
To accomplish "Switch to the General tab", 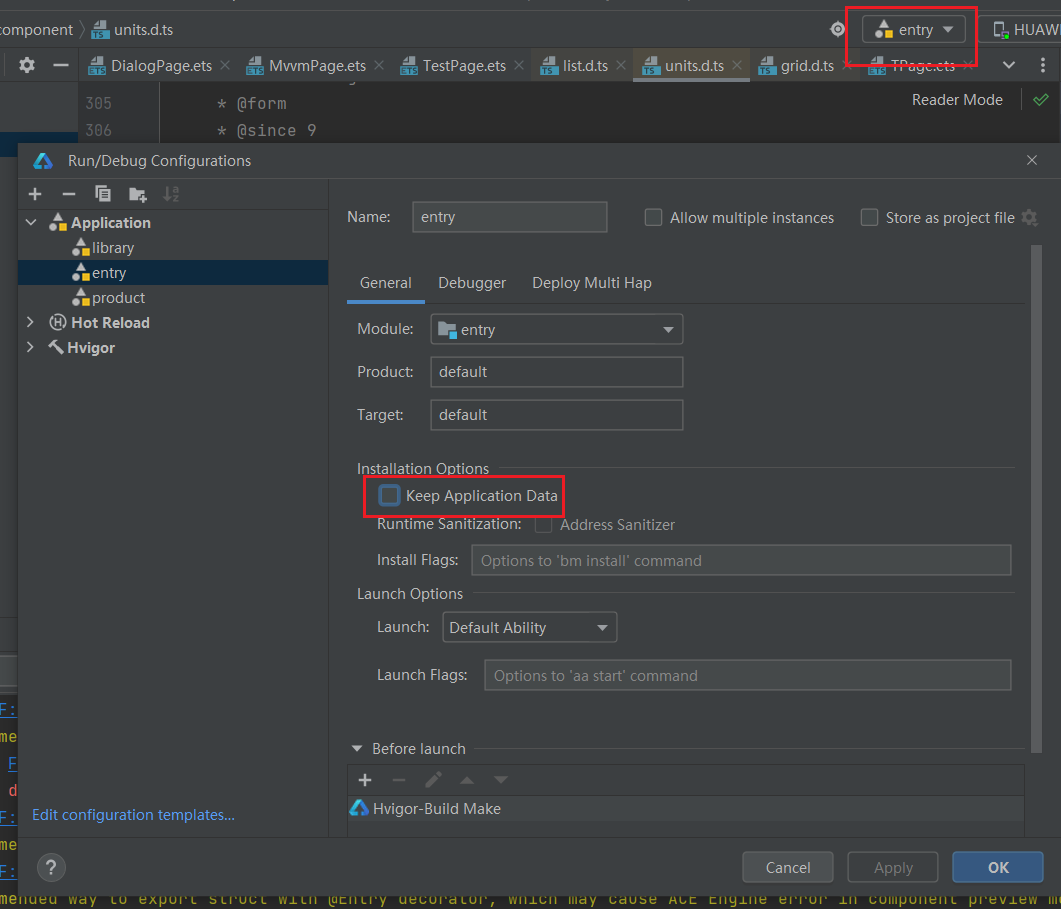I will pyautogui.click(x=386, y=283).
